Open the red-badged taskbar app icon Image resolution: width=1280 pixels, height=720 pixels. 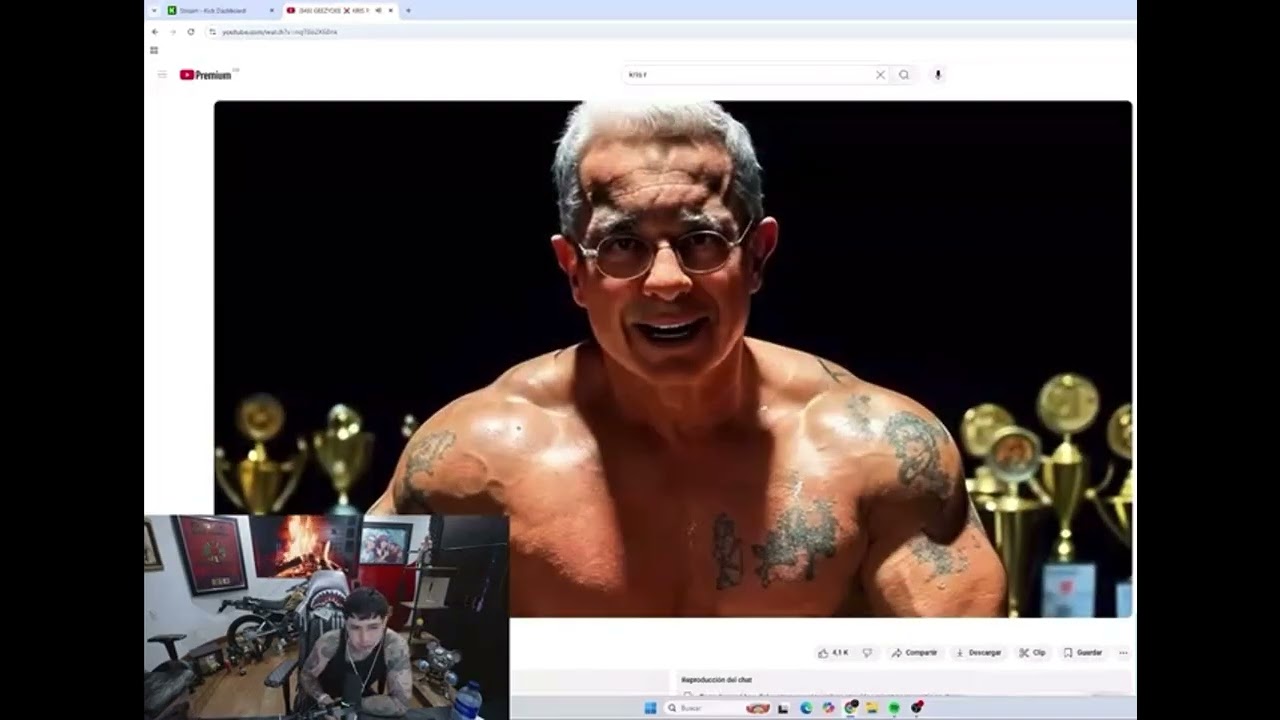tap(917, 707)
